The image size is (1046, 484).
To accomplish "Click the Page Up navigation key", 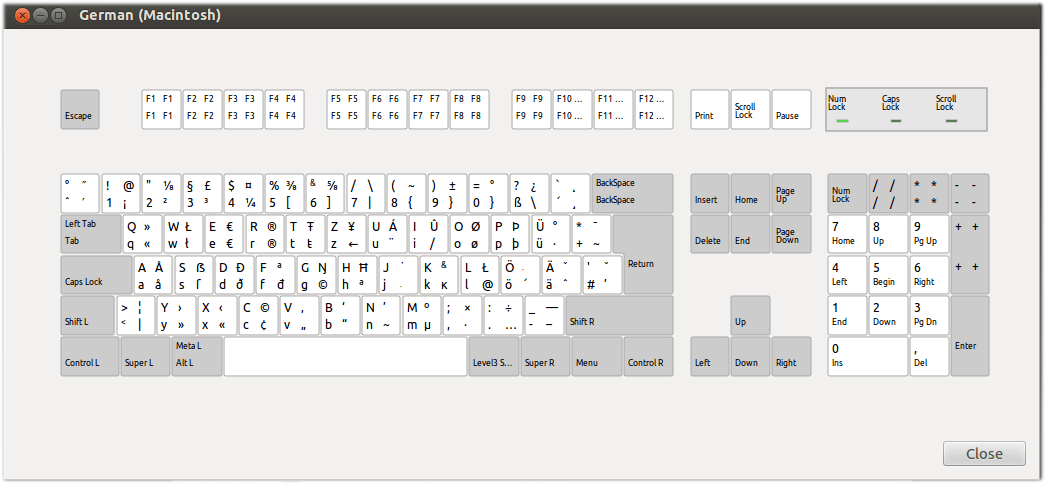I will [791, 193].
